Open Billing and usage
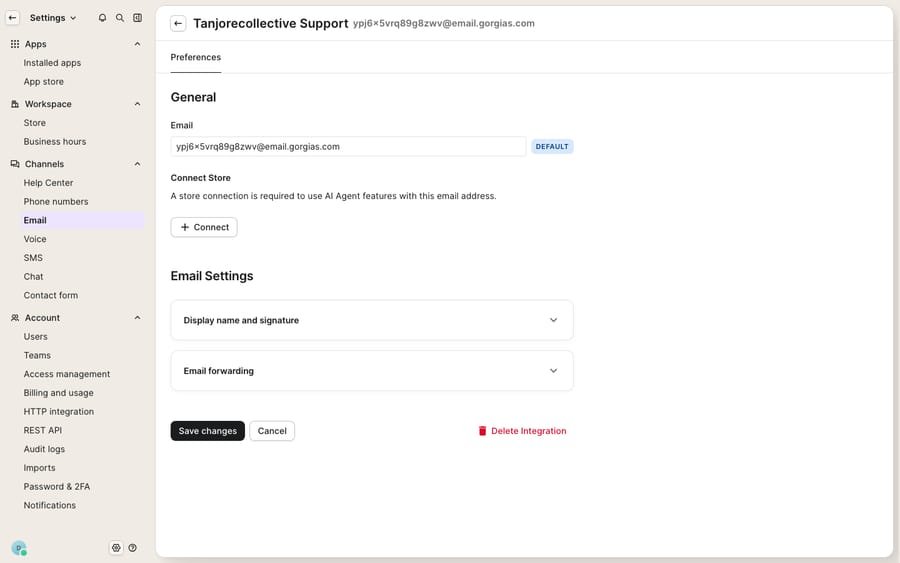Viewport: 900px width, 563px height. pos(59,393)
